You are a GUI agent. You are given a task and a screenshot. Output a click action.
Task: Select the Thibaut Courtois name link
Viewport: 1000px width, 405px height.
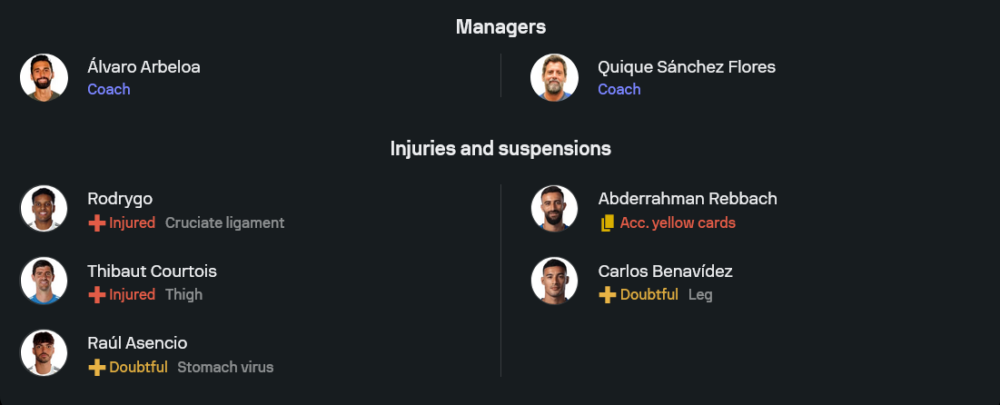coord(152,271)
